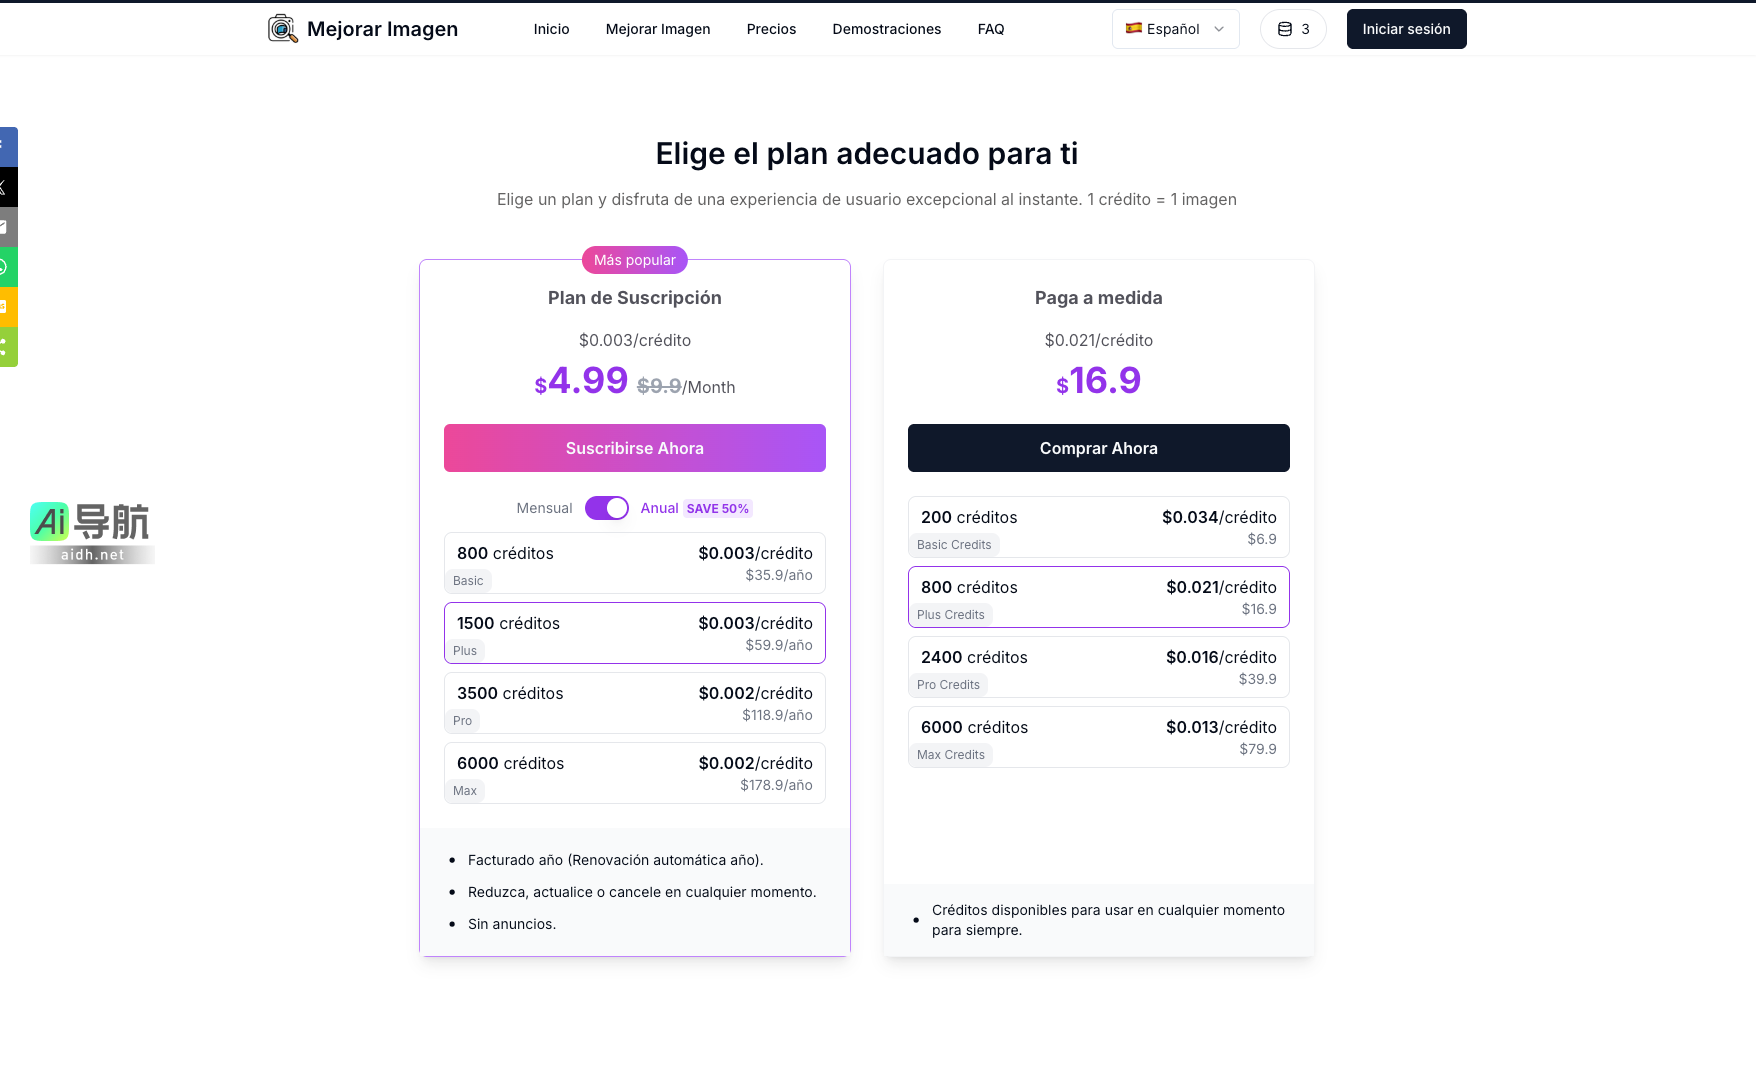The image size is (1756, 1068).
Task: Open the light green share options icon
Action: [7, 347]
